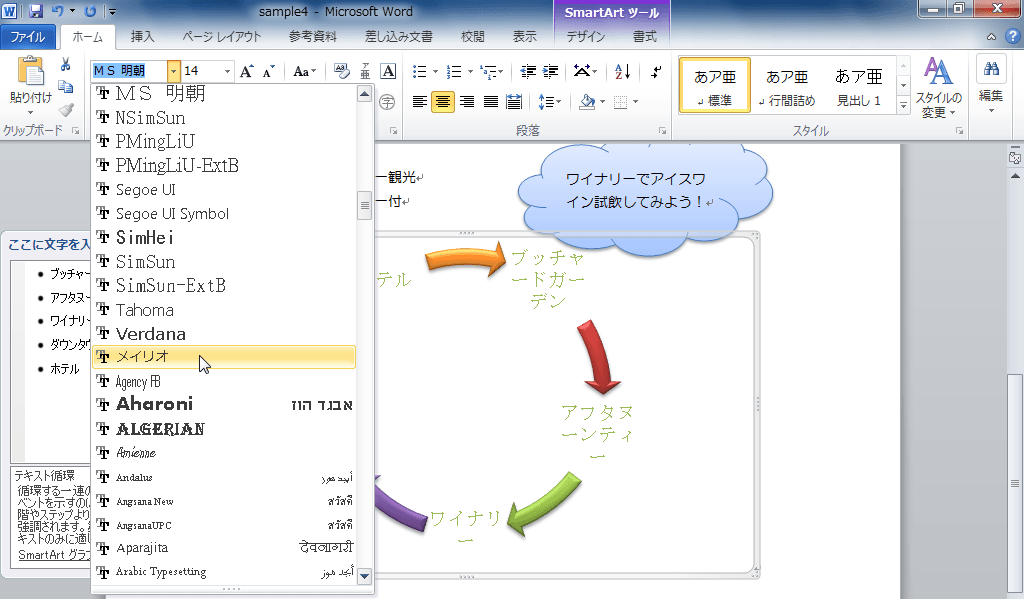Open the font size 14 dropdown
This screenshot has width=1024, height=599.
point(227,71)
